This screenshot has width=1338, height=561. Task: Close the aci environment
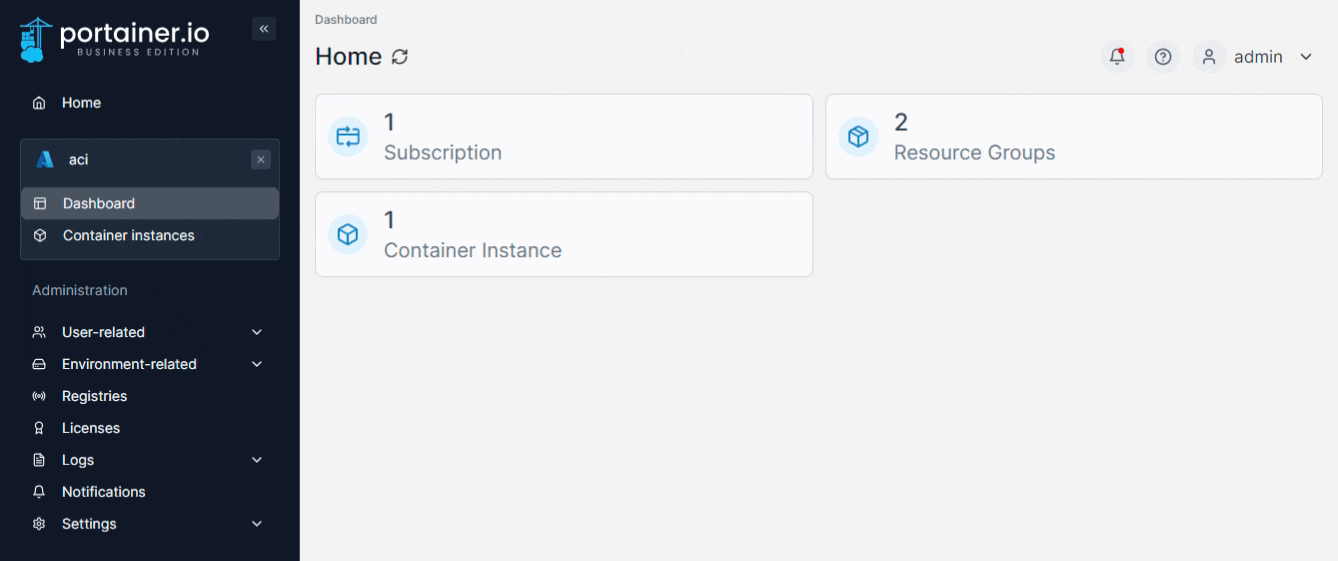pyautogui.click(x=261, y=159)
